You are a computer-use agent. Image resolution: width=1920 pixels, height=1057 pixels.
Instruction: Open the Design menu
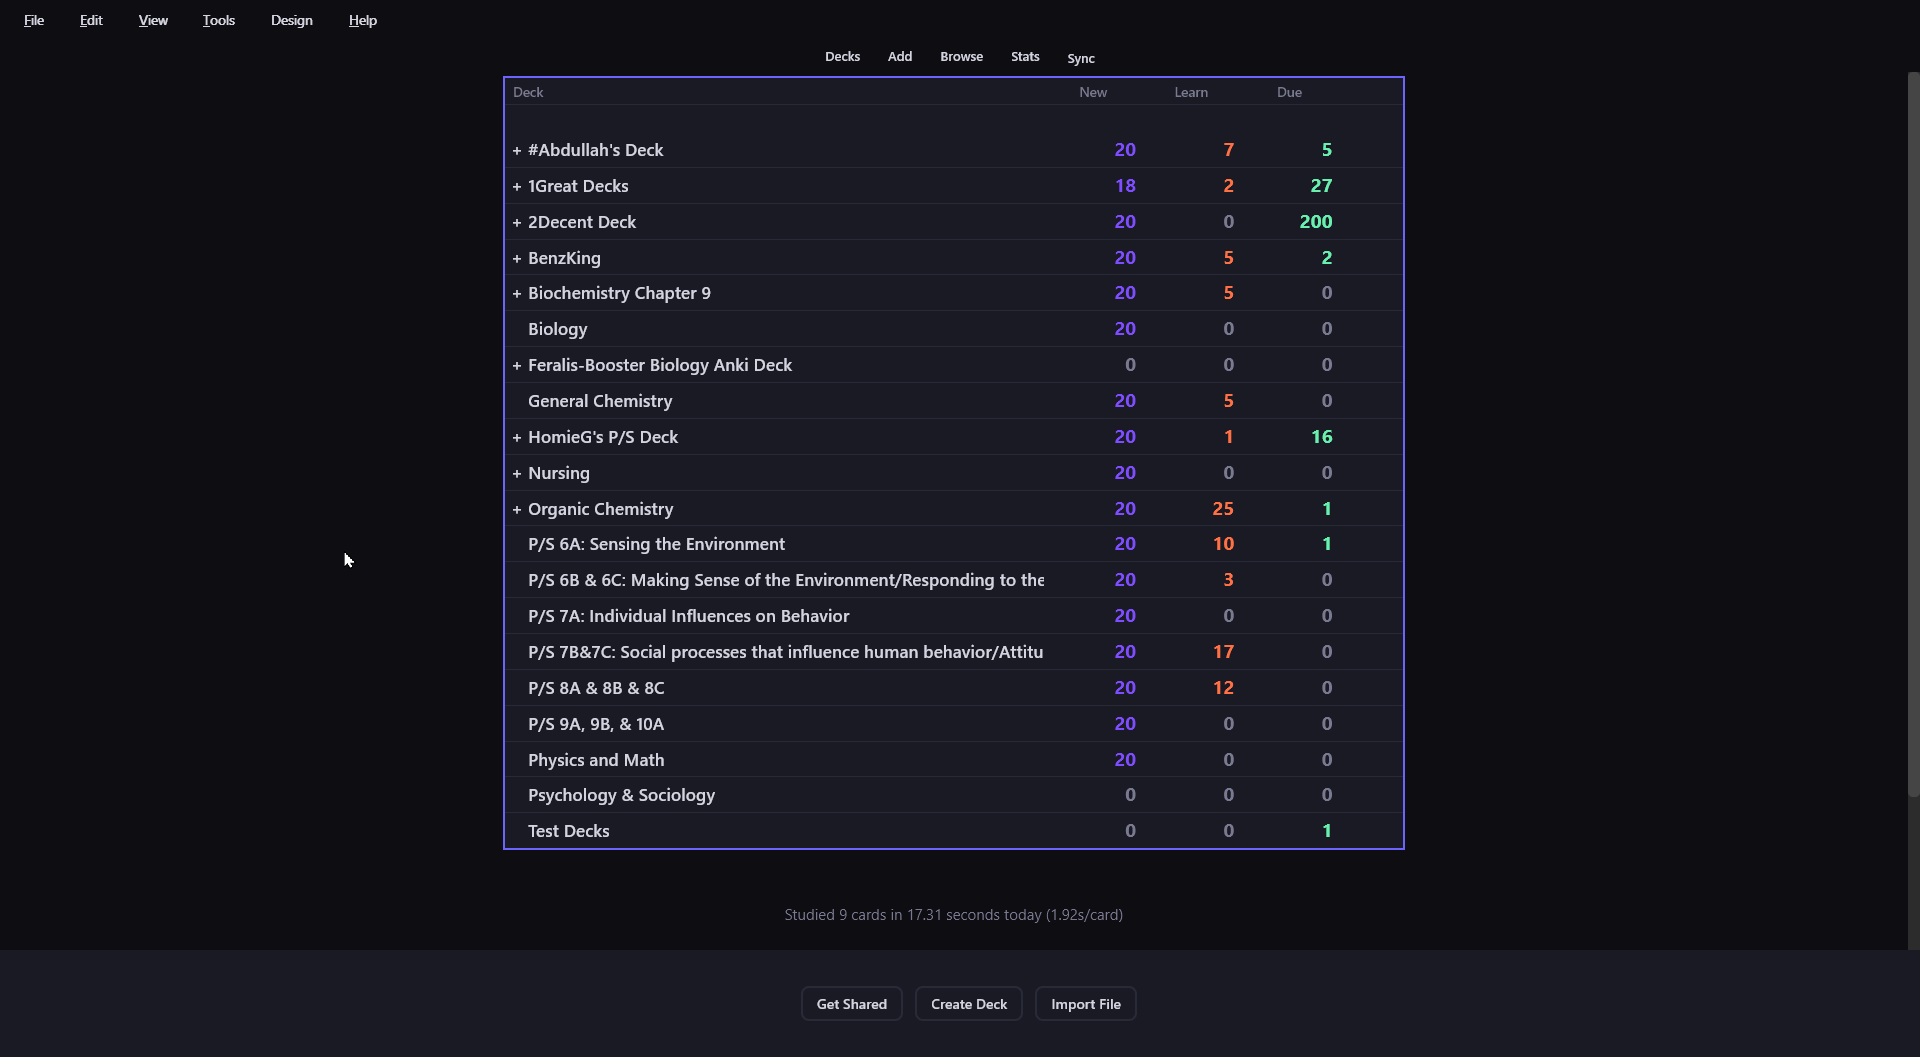coord(291,20)
